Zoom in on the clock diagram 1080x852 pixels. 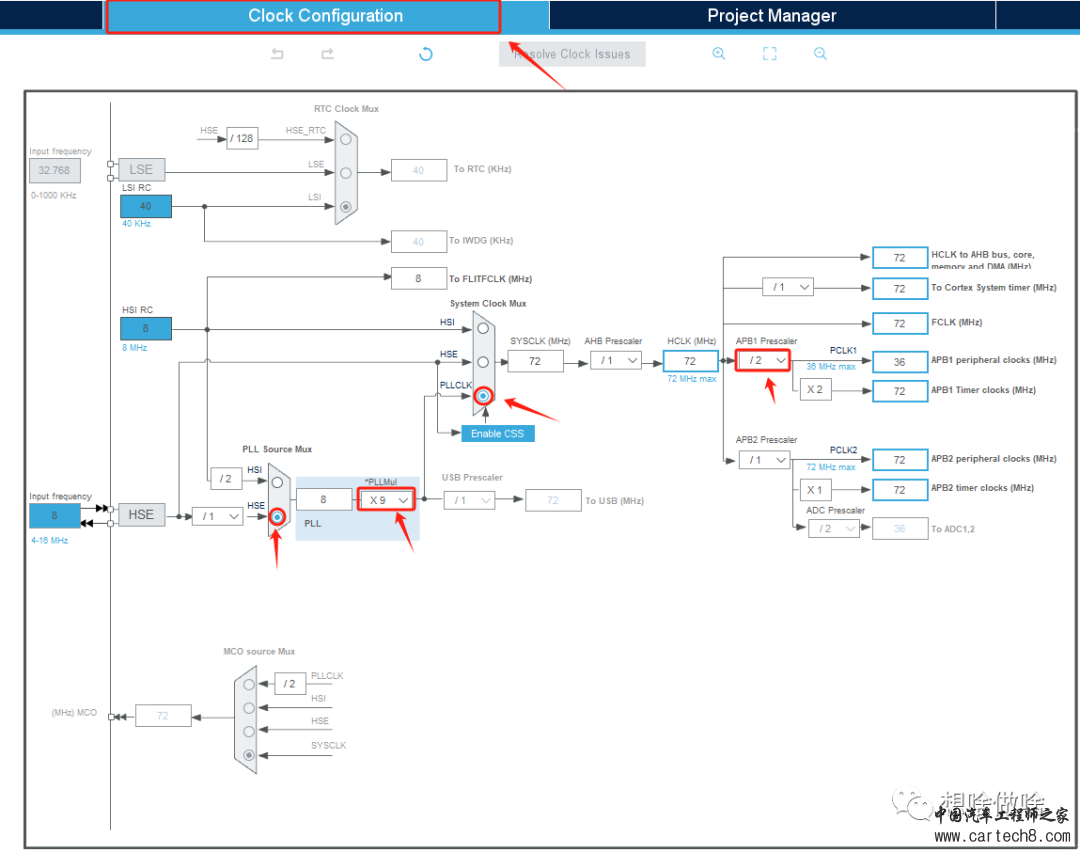pyautogui.click(x=718, y=54)
